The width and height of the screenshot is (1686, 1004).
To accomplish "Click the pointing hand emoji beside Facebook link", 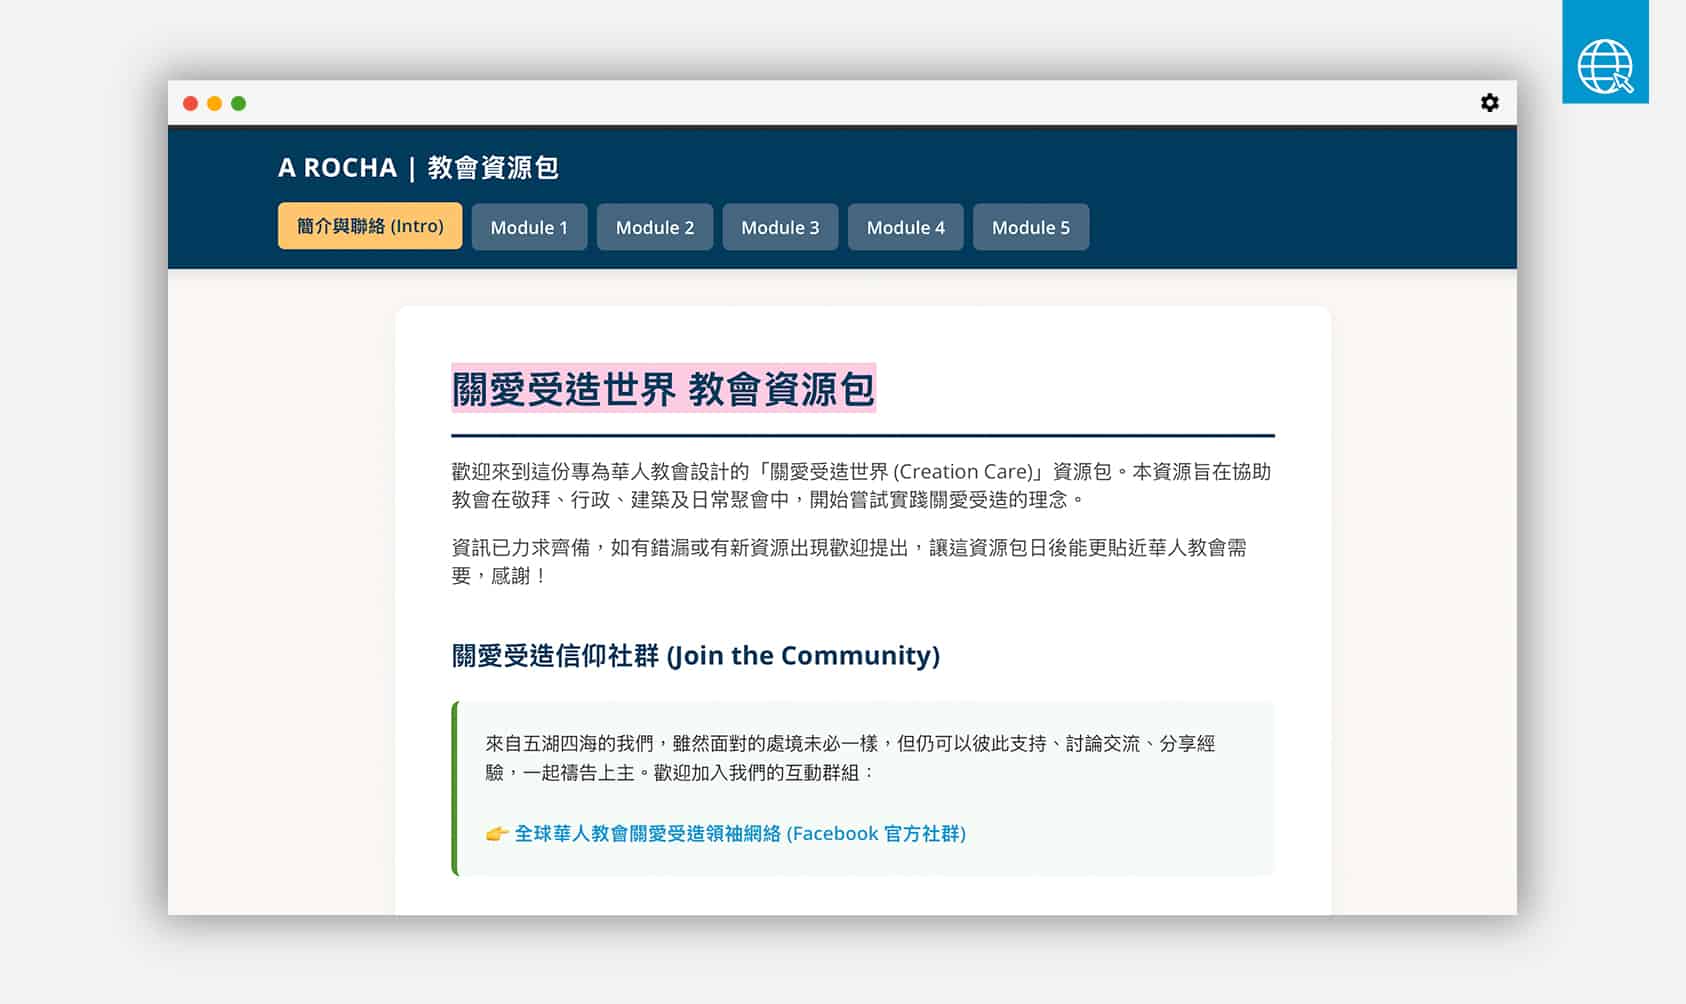I will 497,833.
